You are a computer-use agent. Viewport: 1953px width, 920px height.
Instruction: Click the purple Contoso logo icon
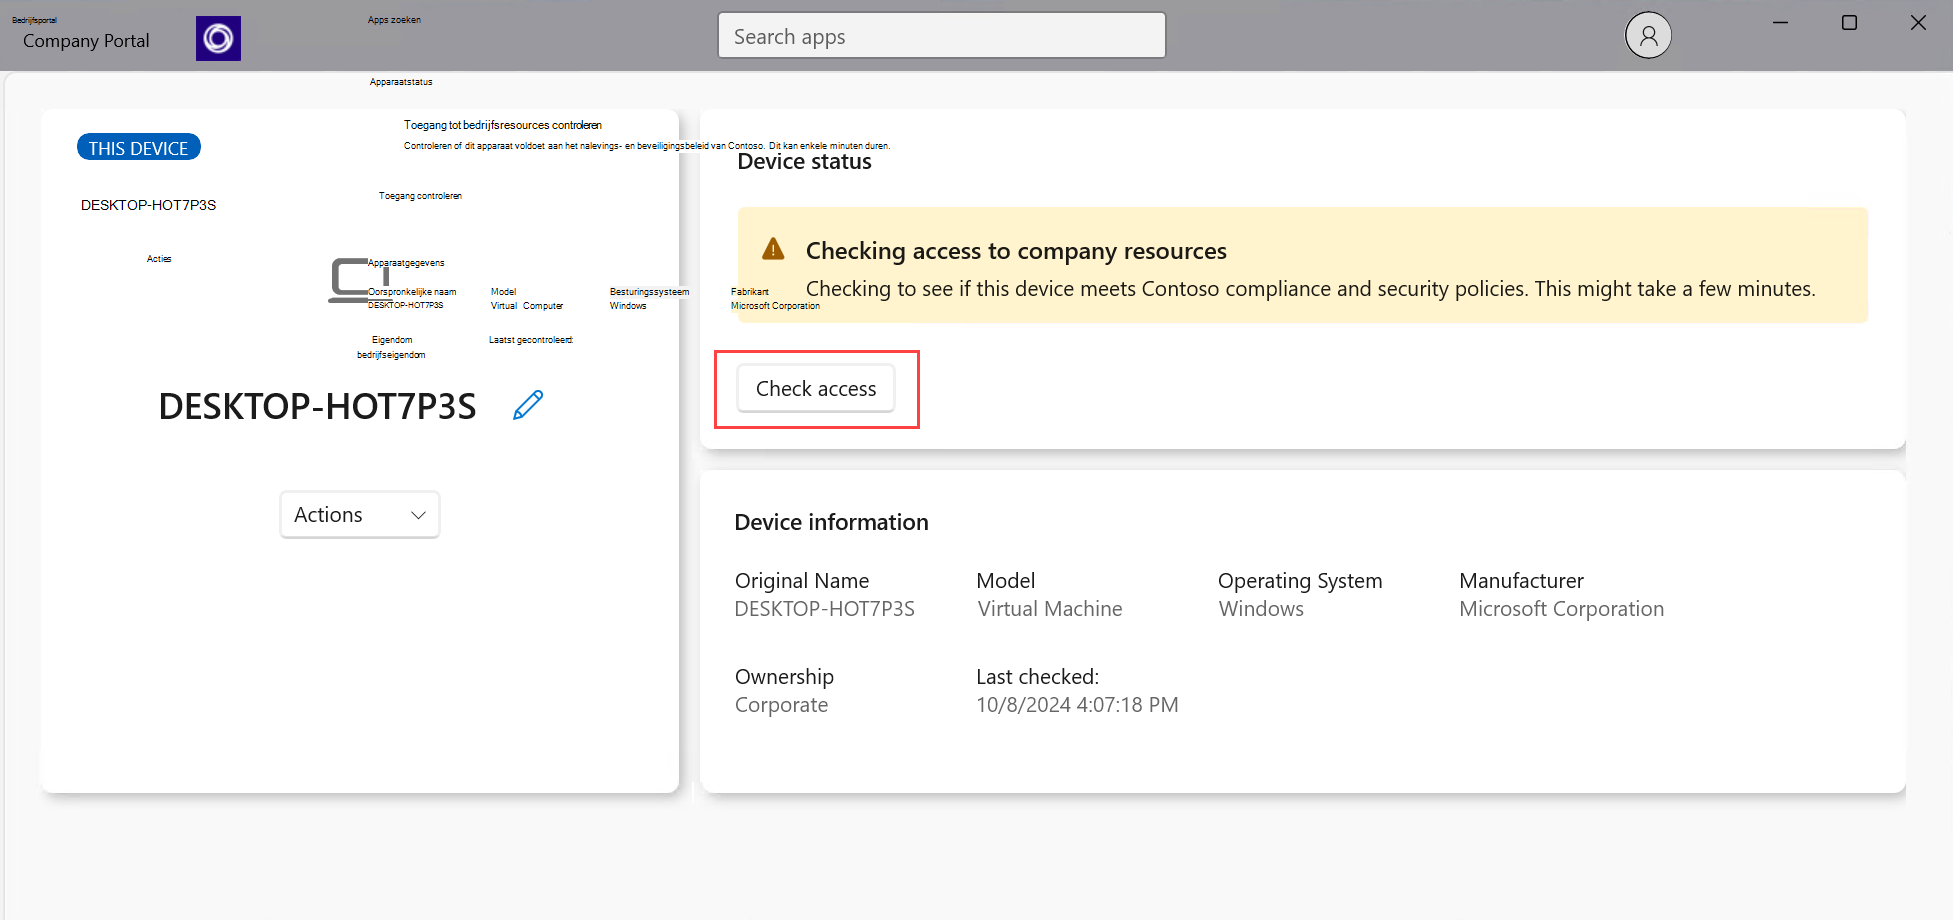(218, 39)
